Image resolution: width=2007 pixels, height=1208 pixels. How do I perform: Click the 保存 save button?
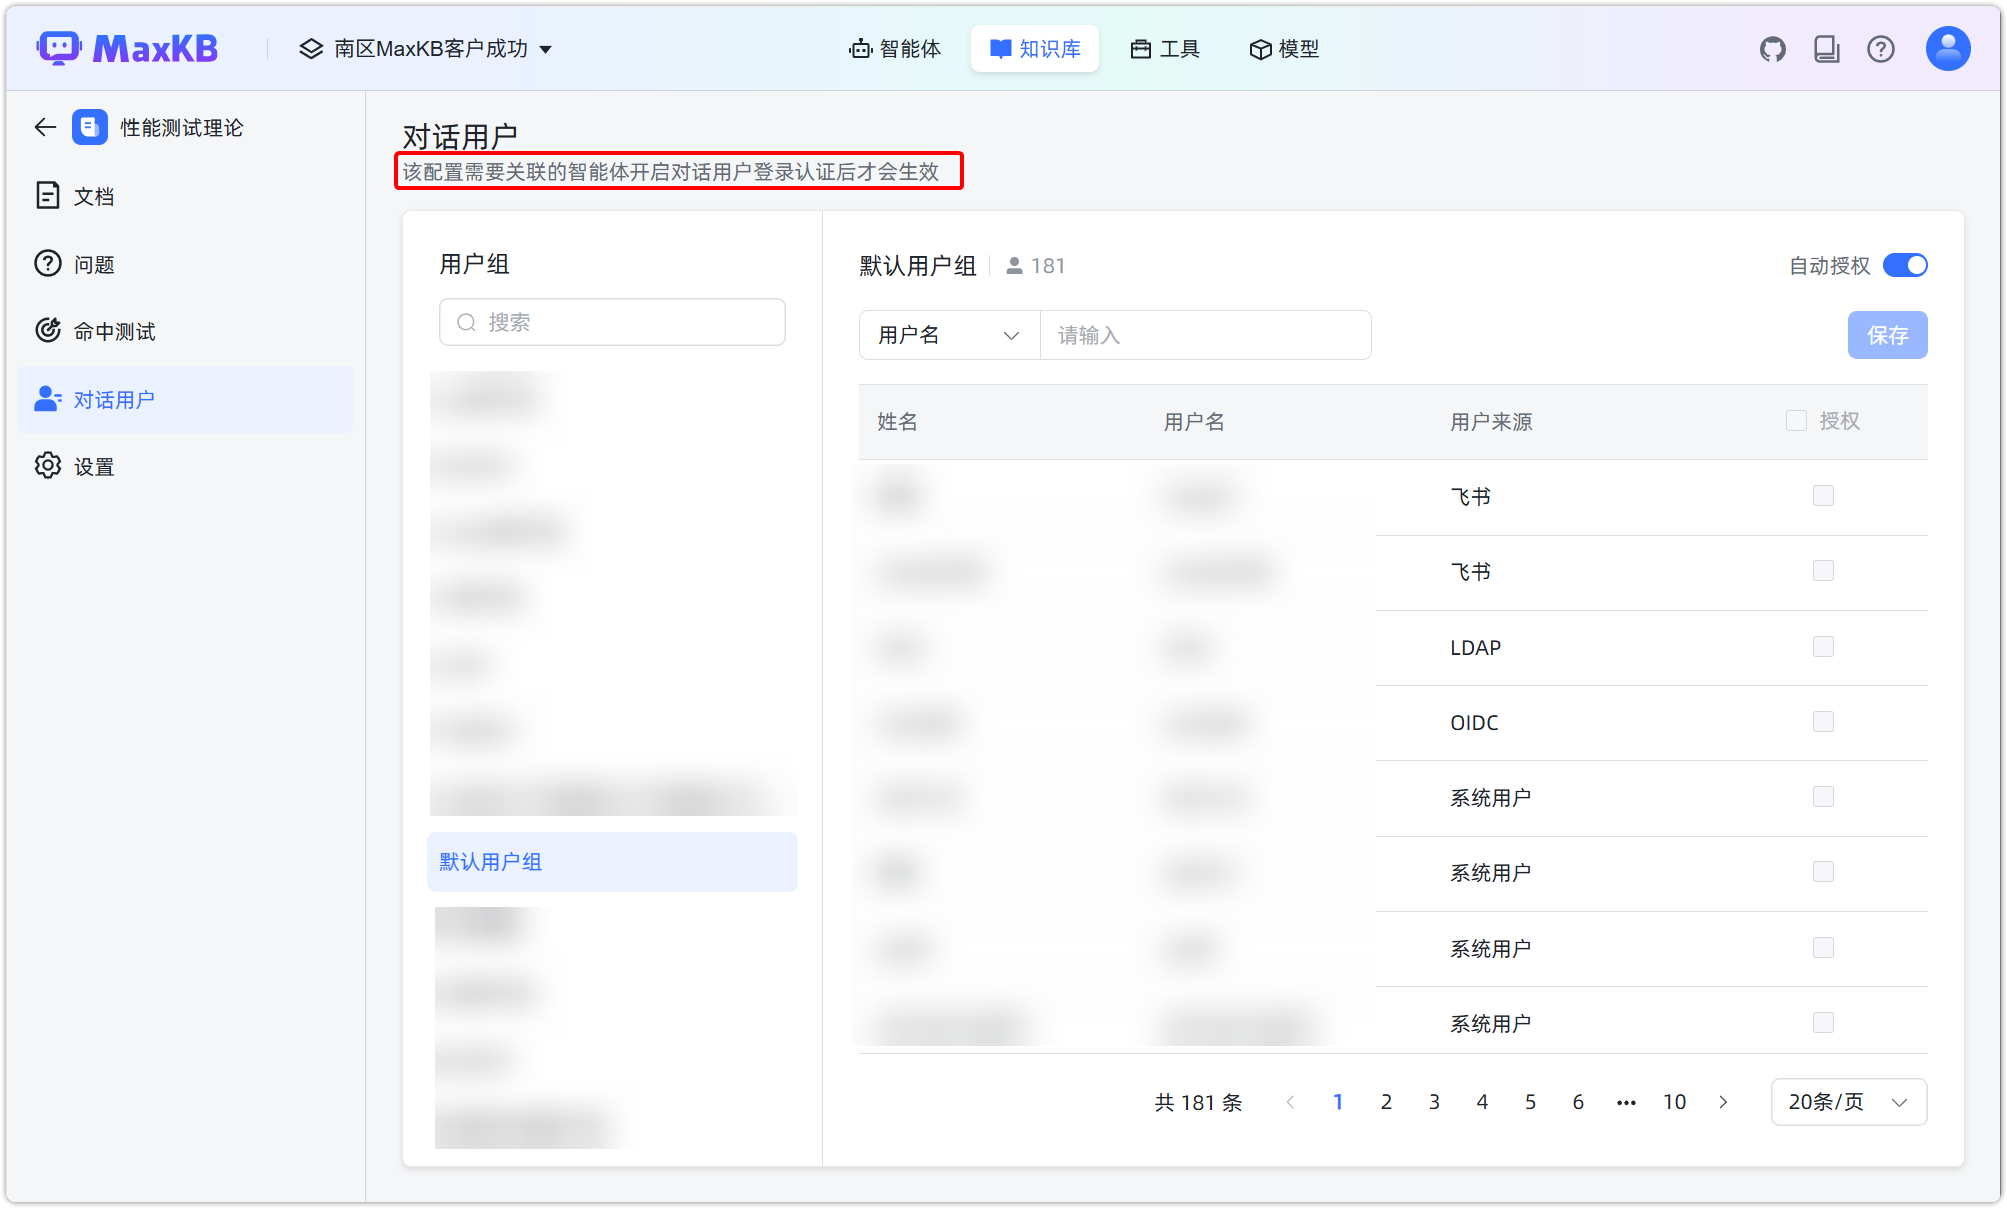click(x=1887, y=335)
